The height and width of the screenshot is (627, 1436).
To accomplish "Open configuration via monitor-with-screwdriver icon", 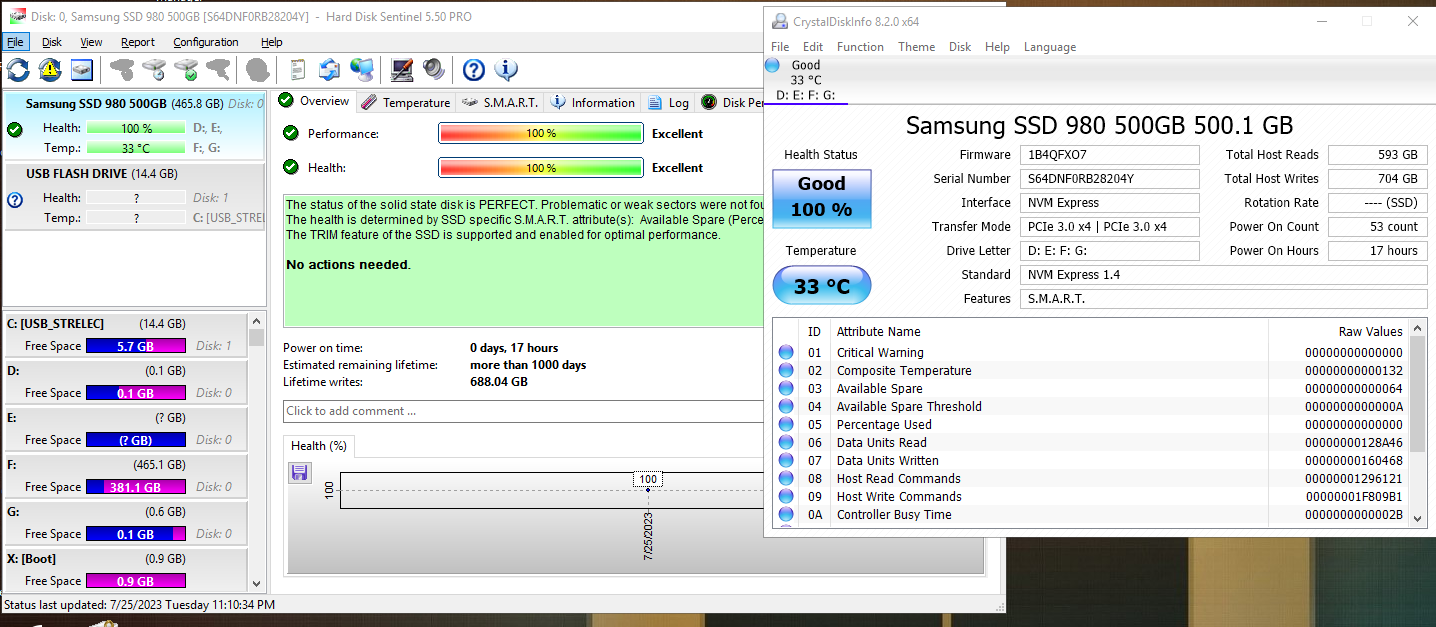I will pyautogui.click(x=402, y=69).
